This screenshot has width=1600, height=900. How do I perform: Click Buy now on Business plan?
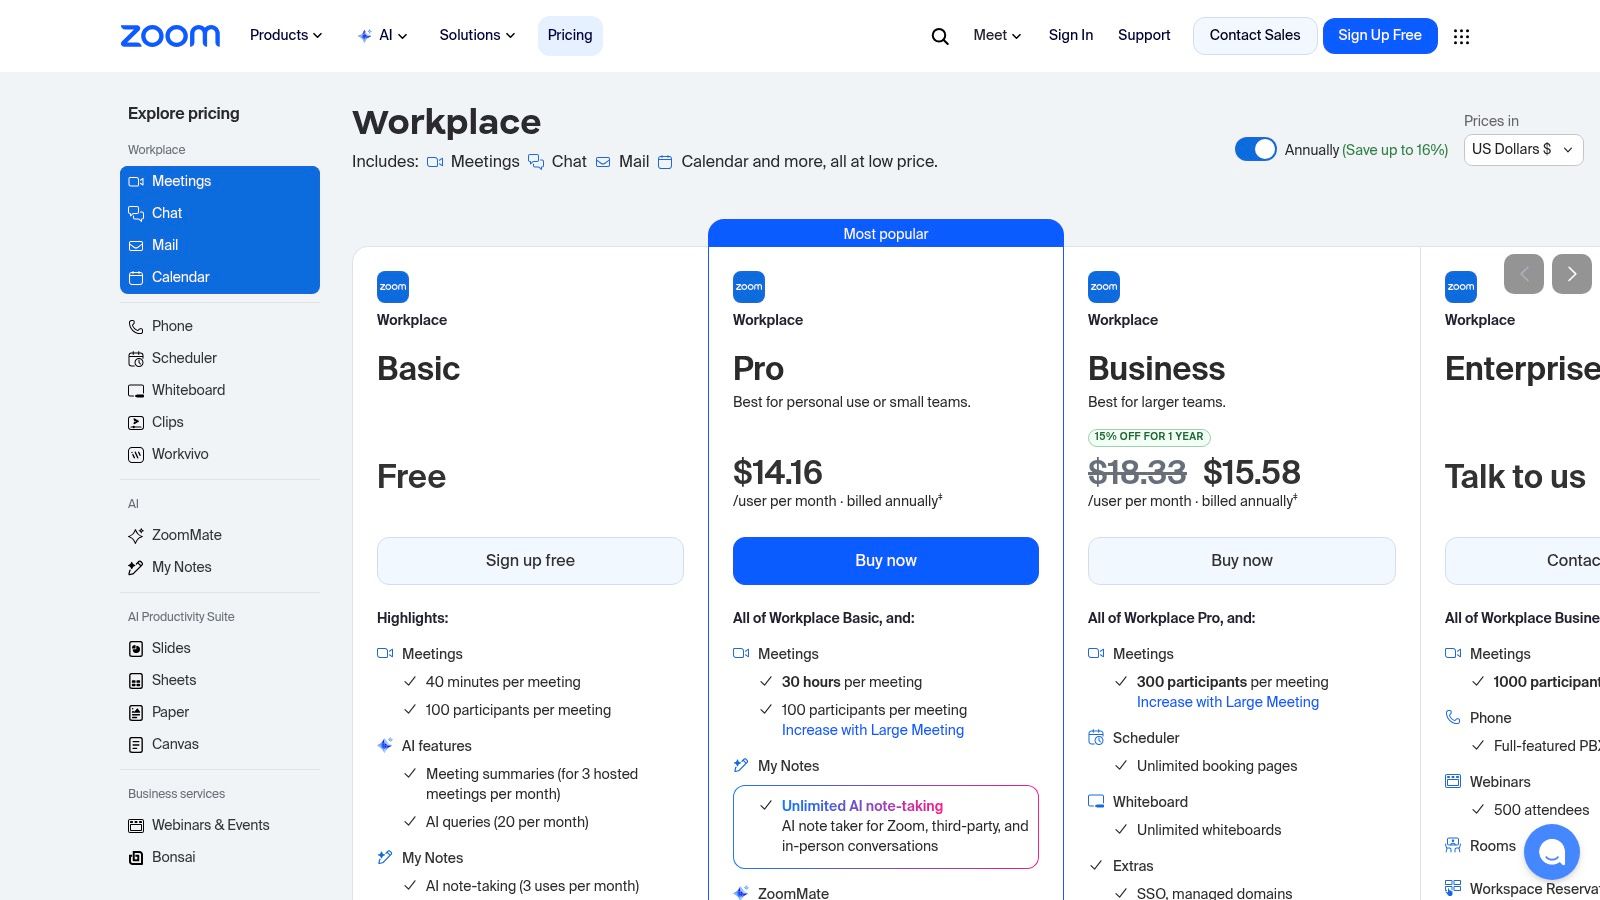point(1242,561)
